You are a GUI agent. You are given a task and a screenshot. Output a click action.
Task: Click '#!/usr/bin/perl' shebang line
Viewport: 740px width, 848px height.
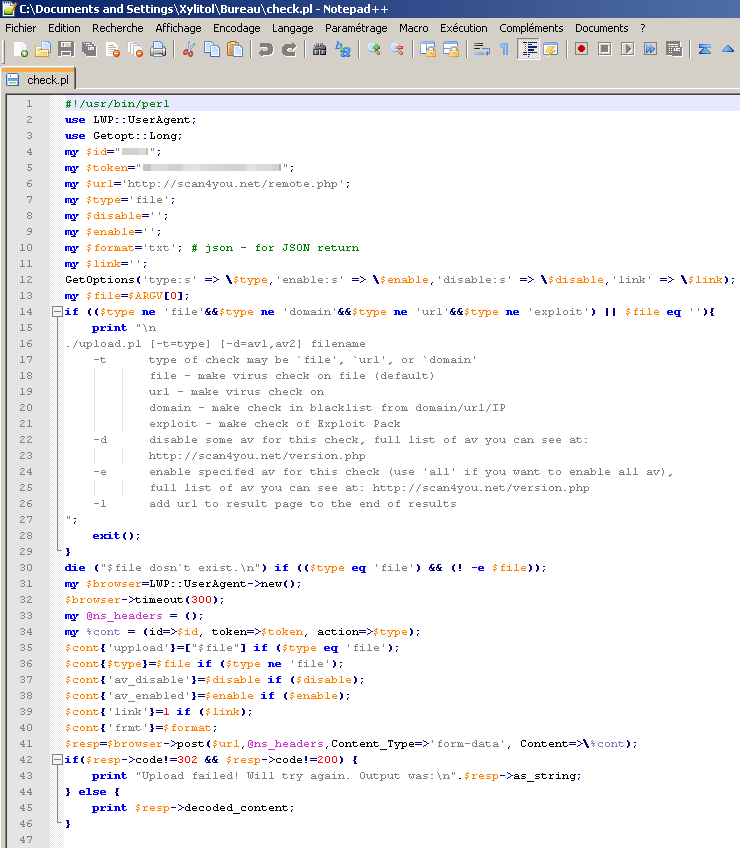pos(117,104)
